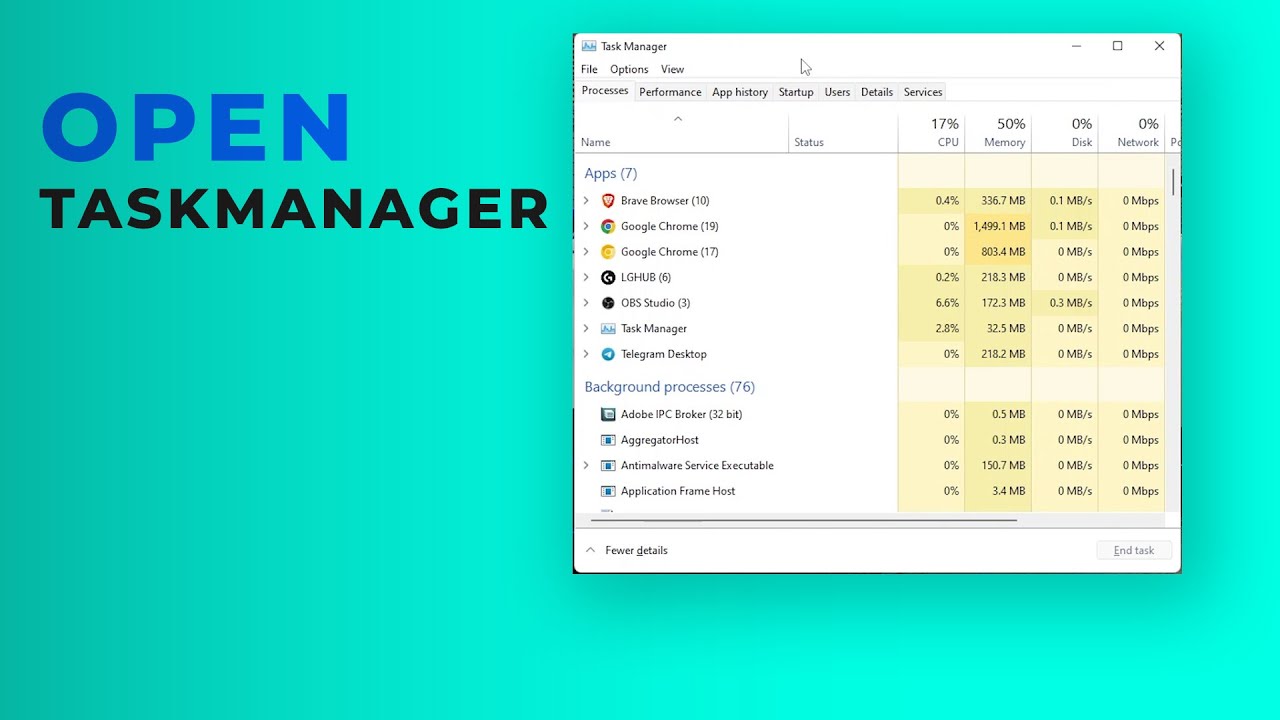This screenshot has width=1280, height=720.
Task: Expand the Telegram Desktop process row
Action: click(586, 354)
